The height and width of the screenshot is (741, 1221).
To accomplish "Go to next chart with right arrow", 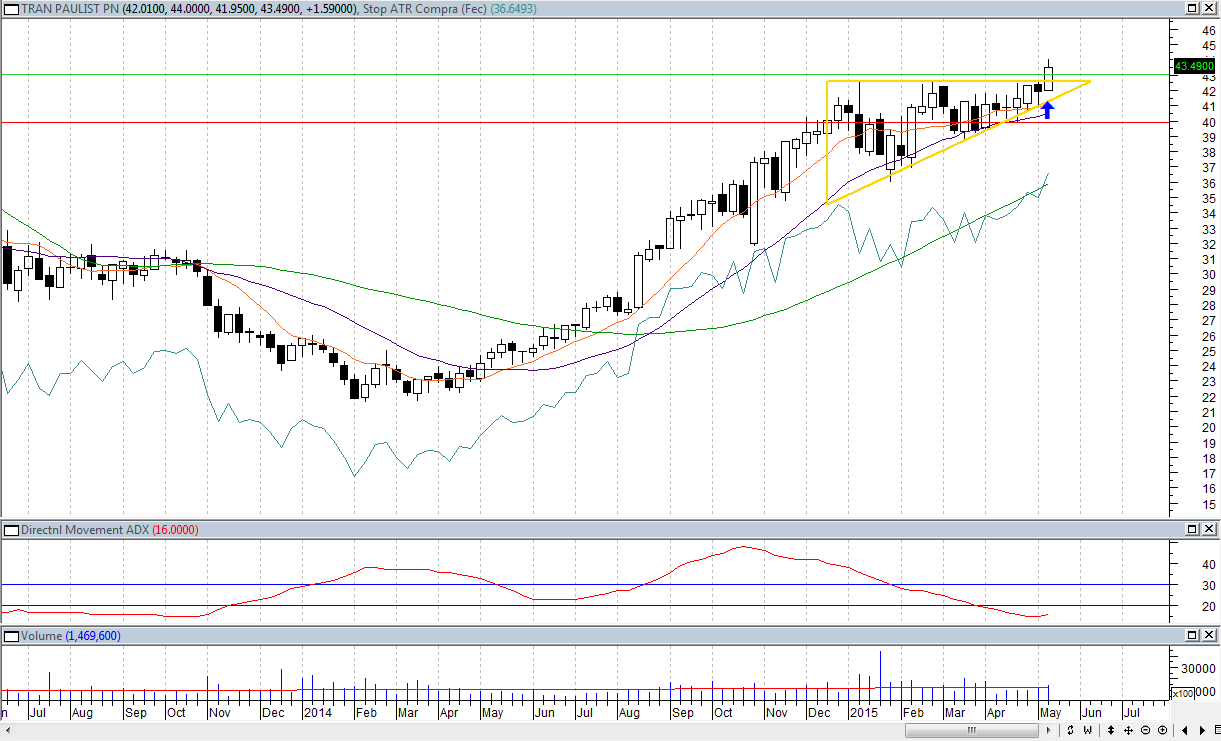I will 1202,731.
